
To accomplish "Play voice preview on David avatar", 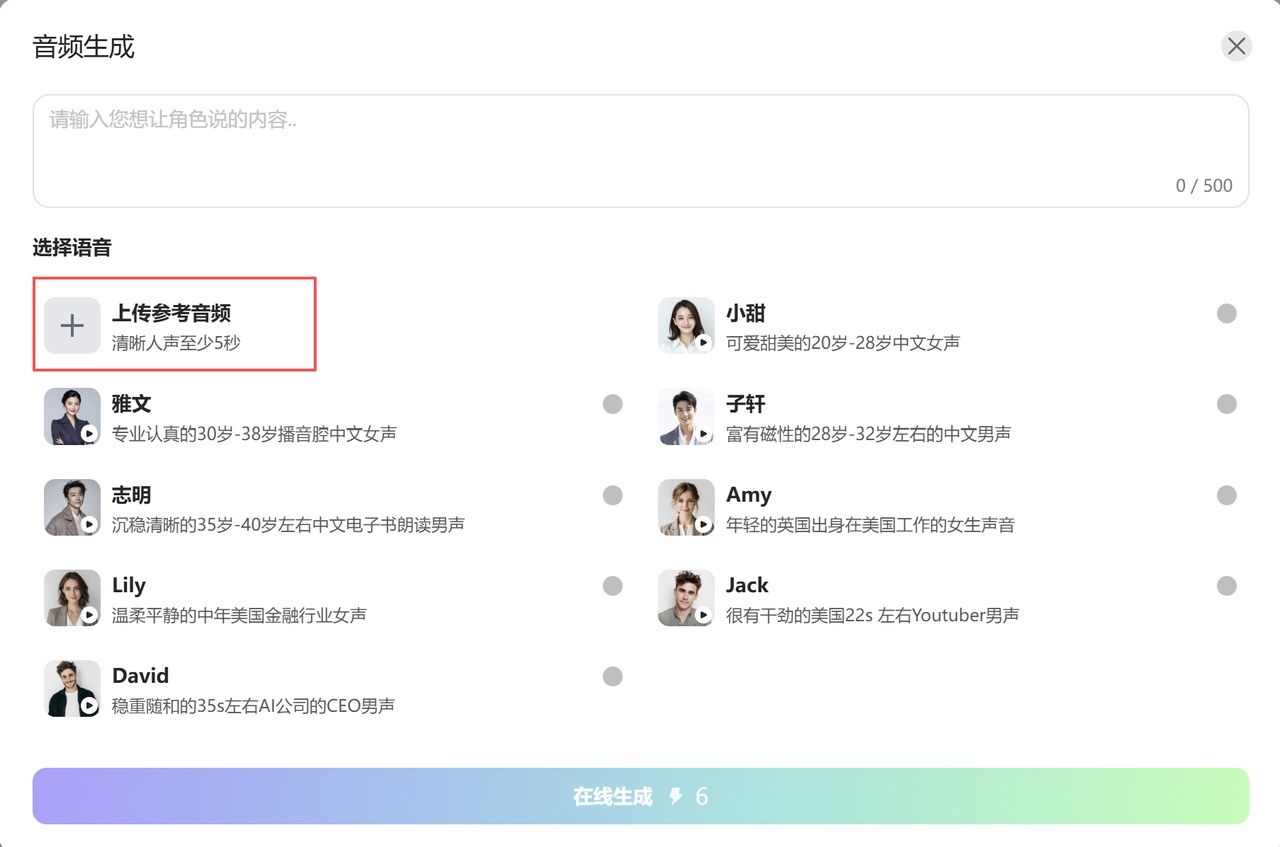I will tap(89, 705).
